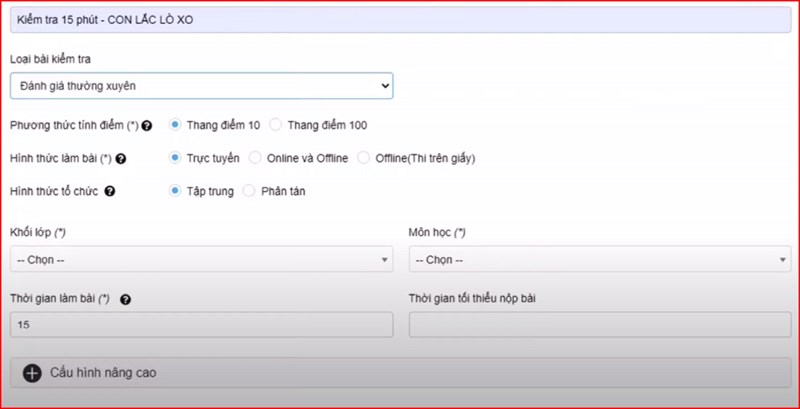The height and width of the screenshot is (409, 800).
Task: Click the Khối lớp (*) label
Action: (x=38, y=233)
